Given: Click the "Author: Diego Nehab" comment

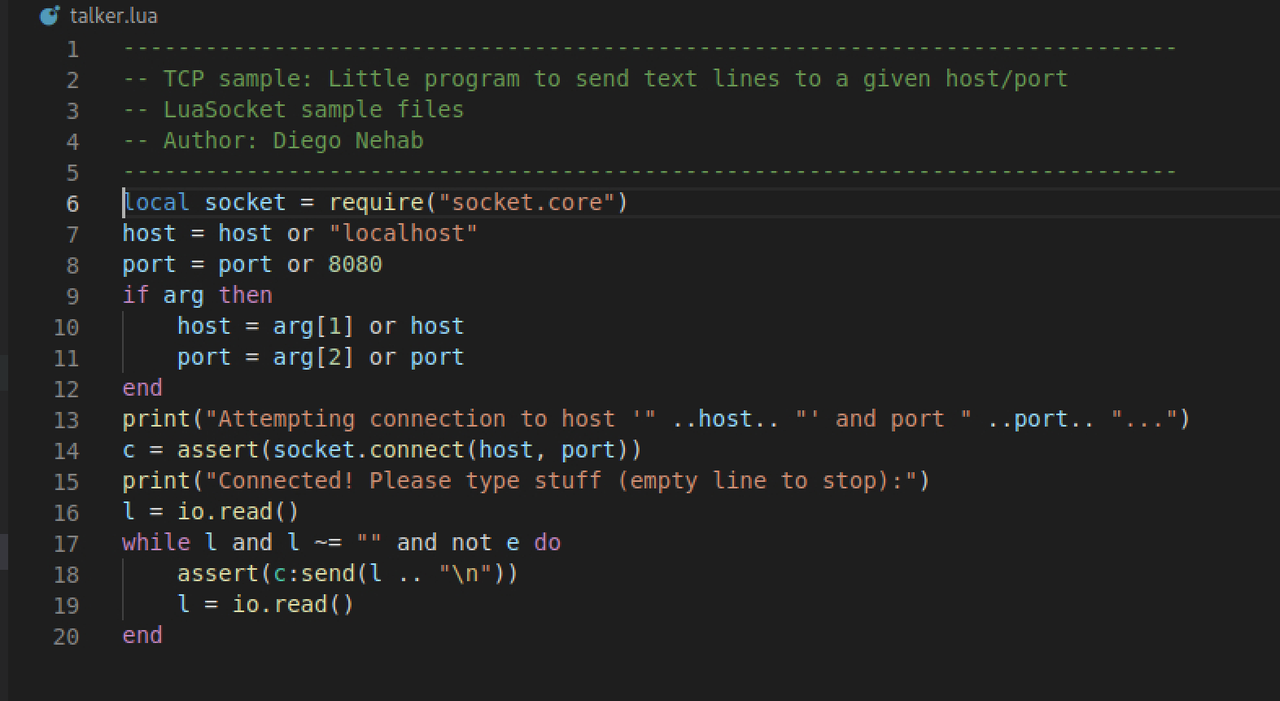Looking at the screenshot, I should 273,141.
